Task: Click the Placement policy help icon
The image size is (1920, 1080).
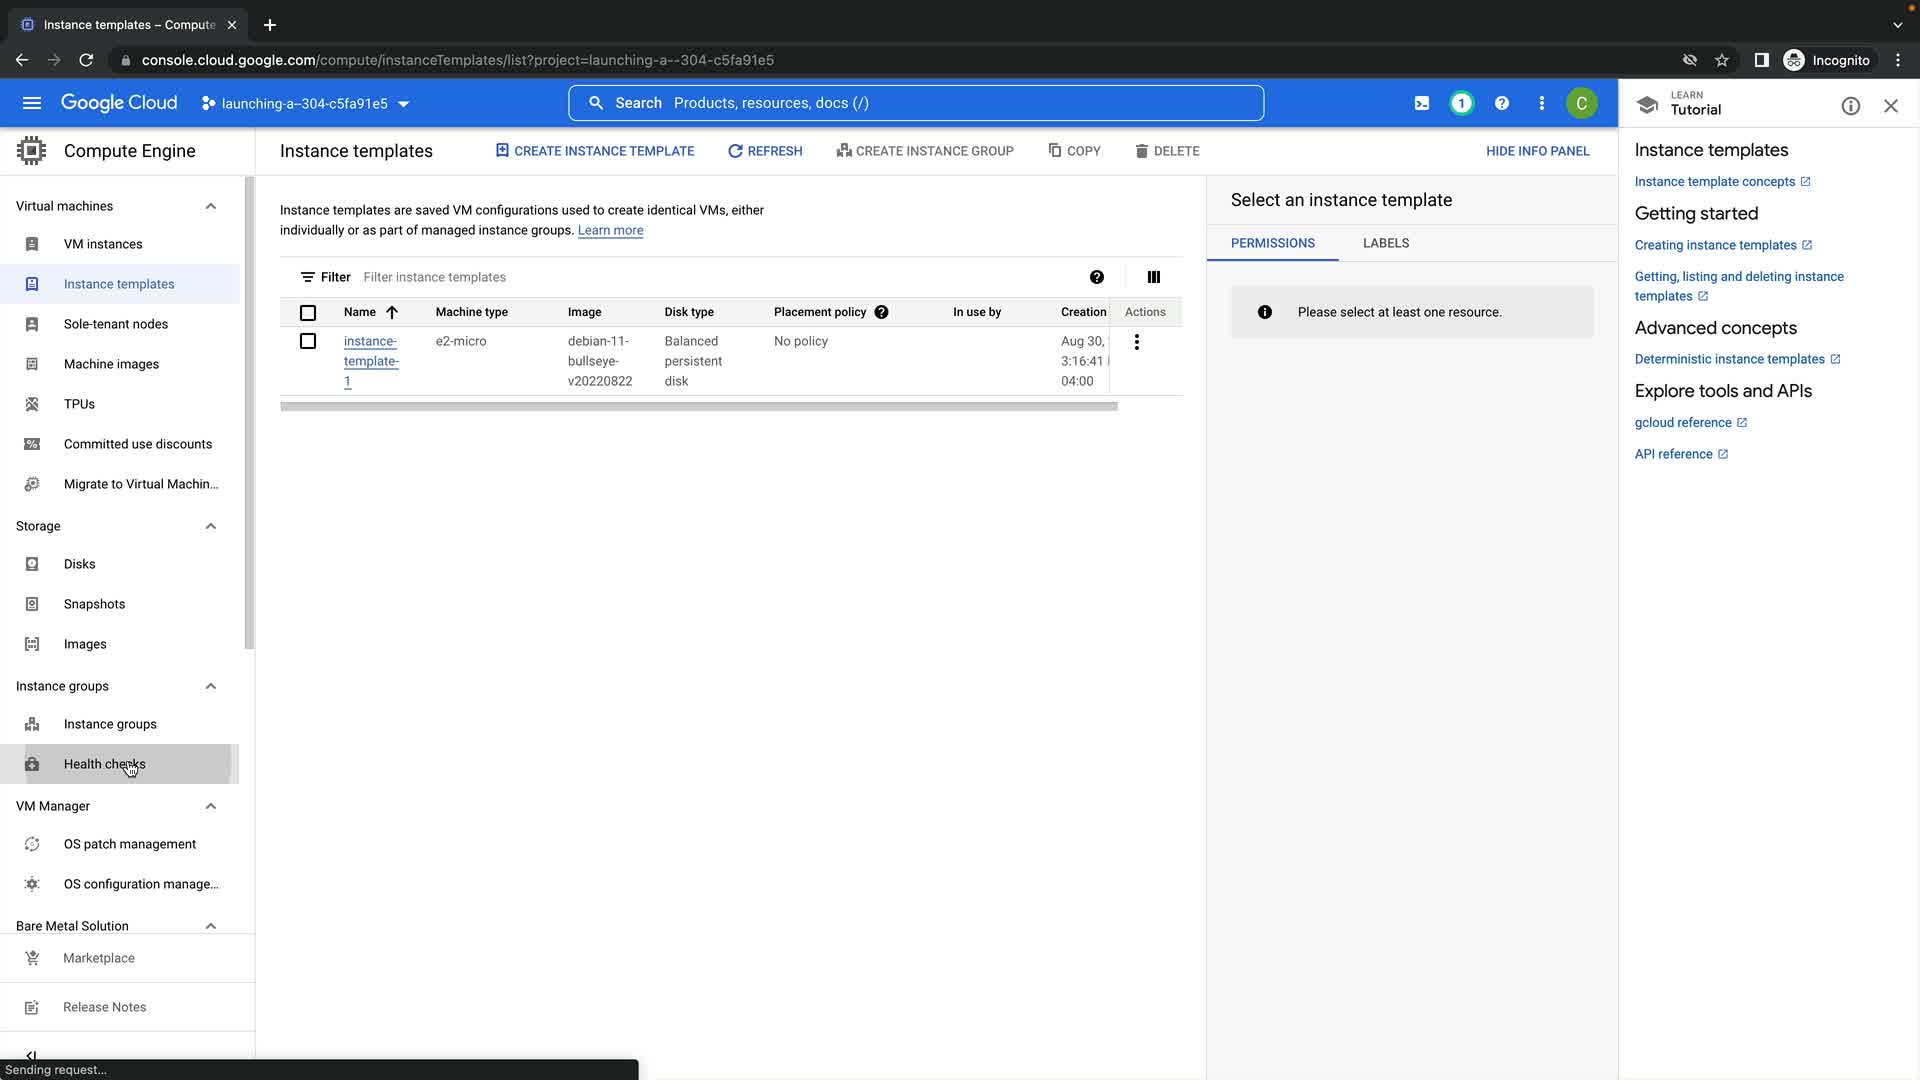Action: click(x=881, y=312)
